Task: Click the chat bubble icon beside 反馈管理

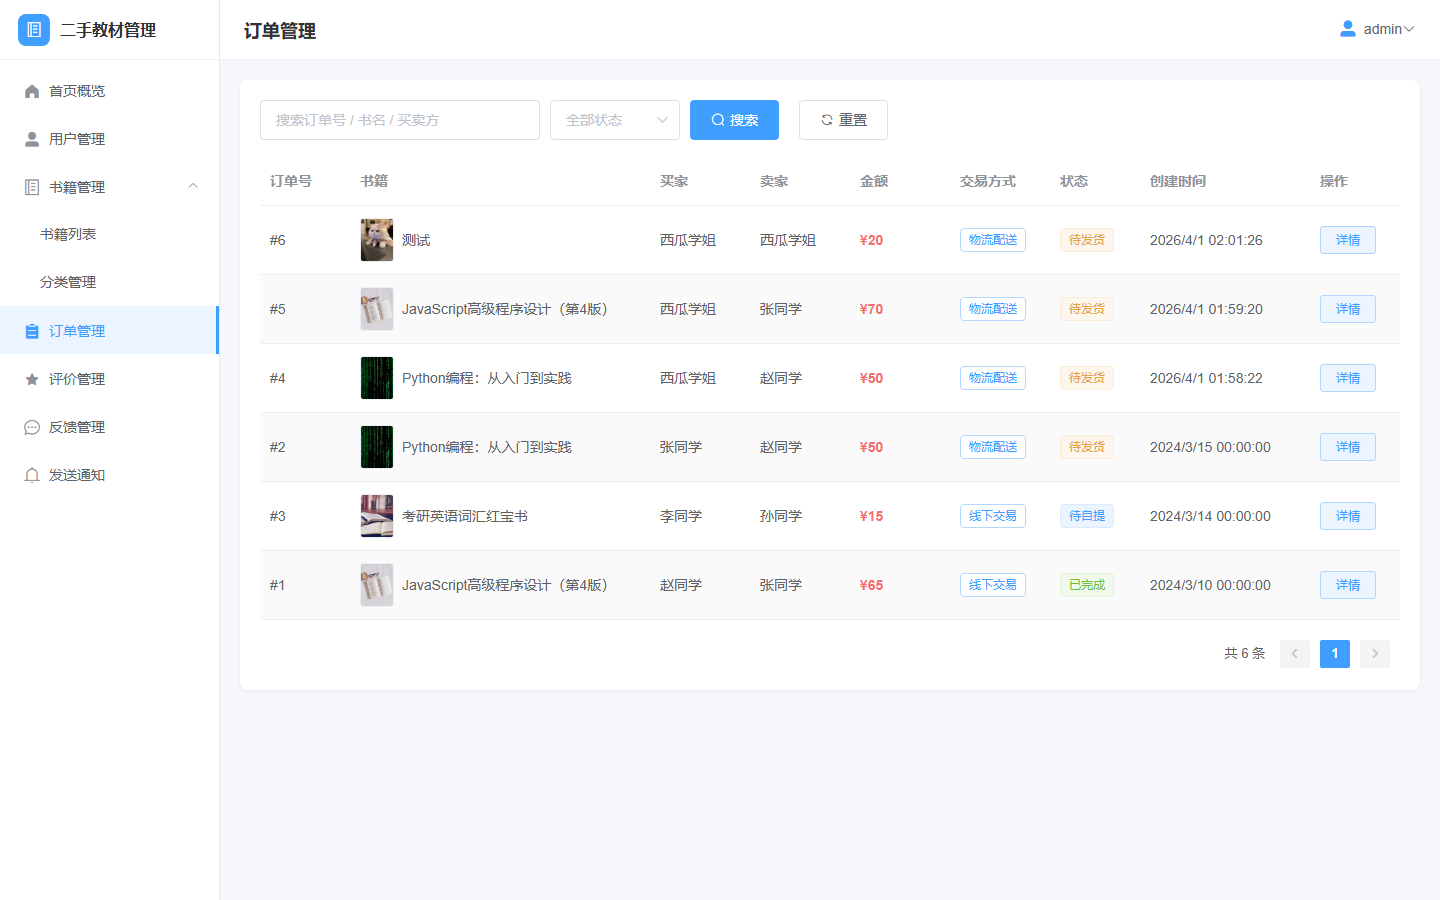Action: pyautogui.click(x=32, y=427)
